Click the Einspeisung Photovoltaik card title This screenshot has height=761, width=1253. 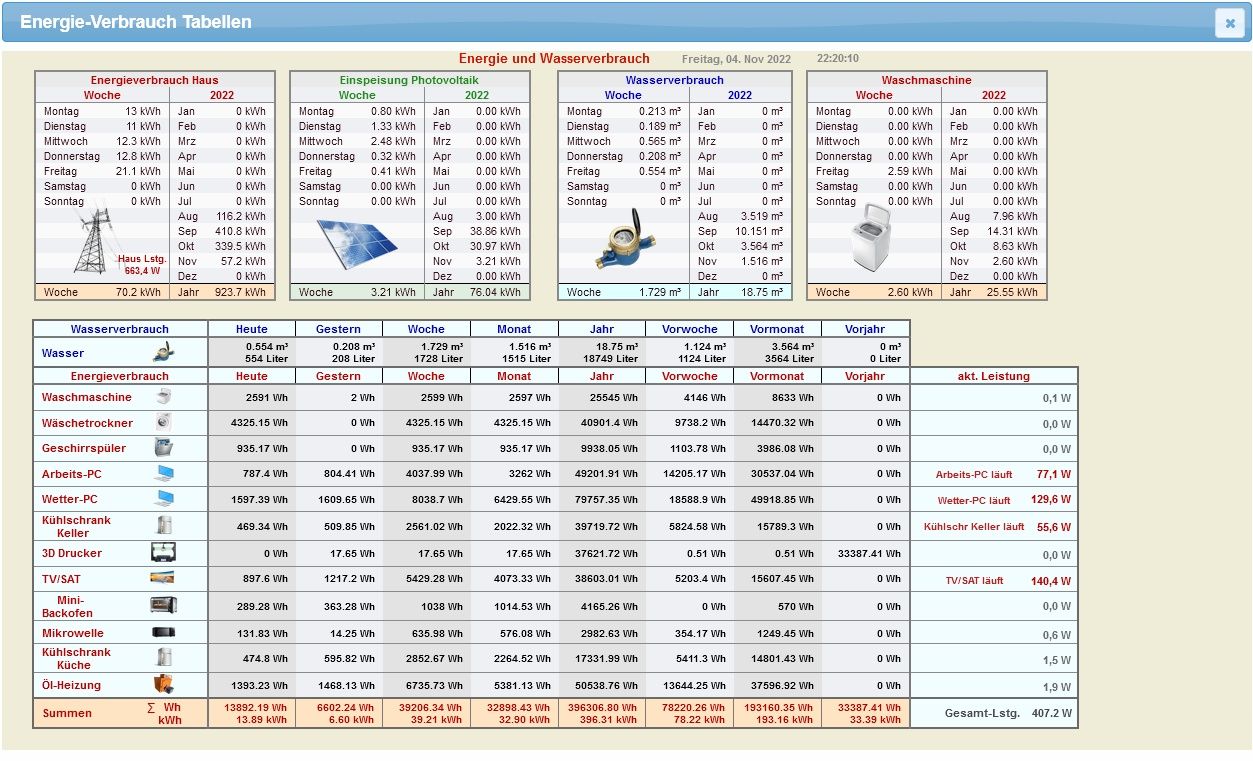coord(409,80)
